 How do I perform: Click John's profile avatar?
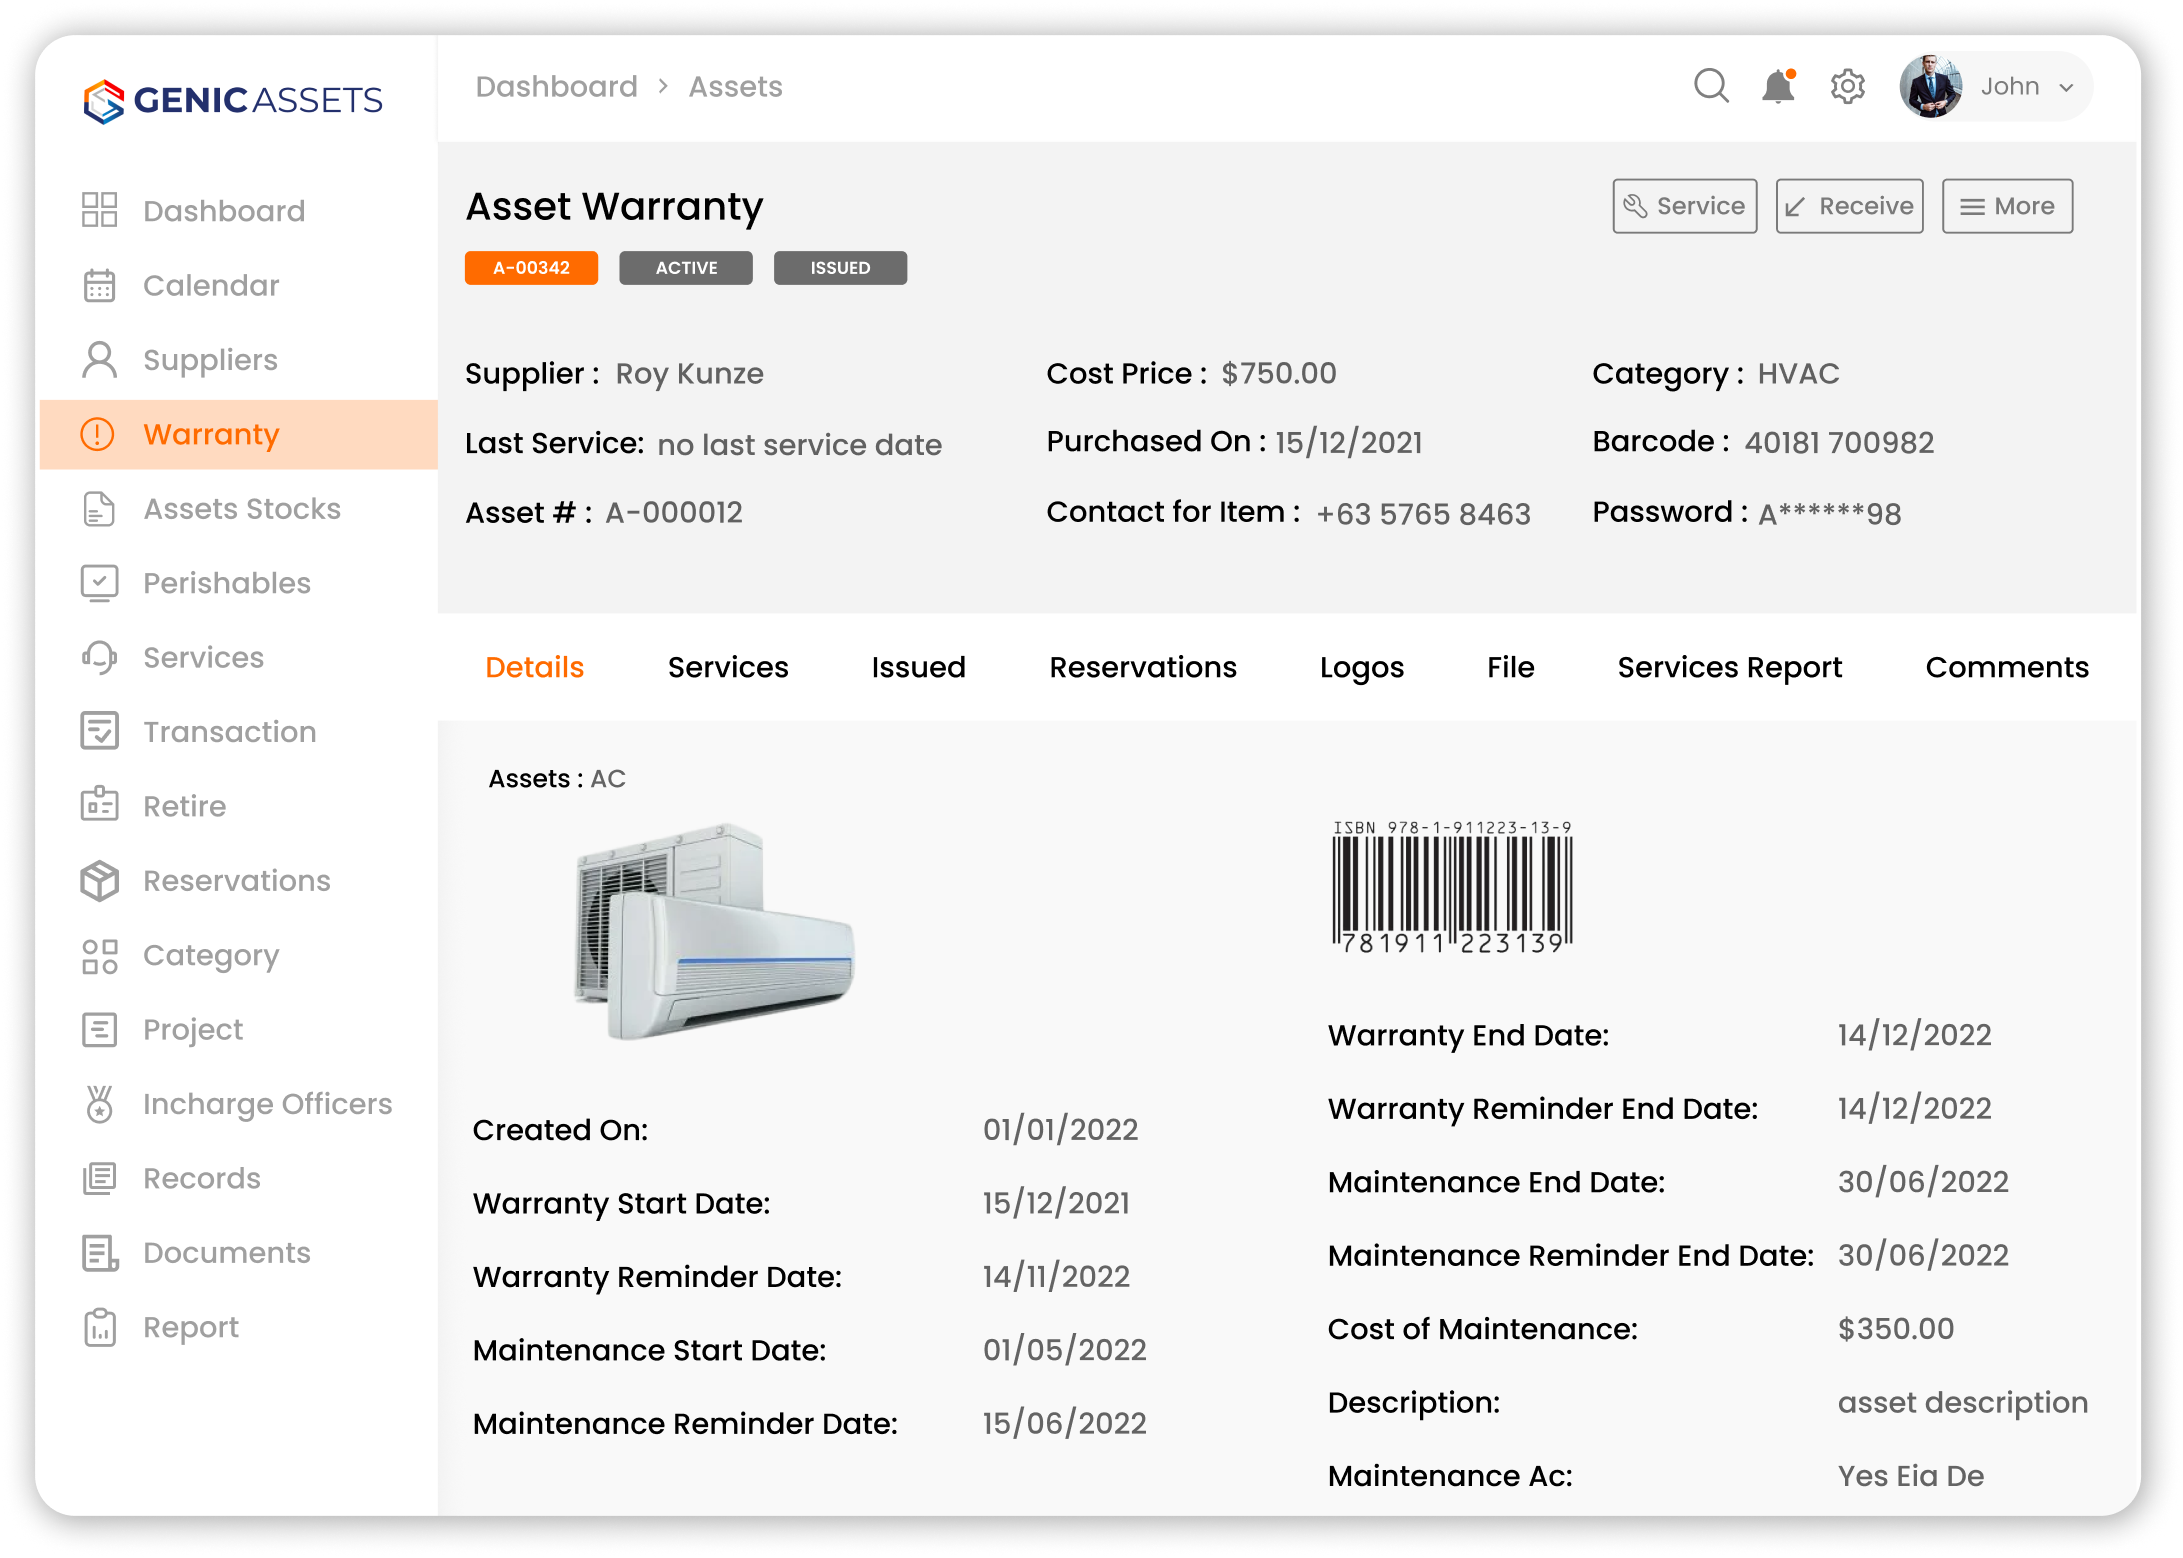(x=1930, y=86)
